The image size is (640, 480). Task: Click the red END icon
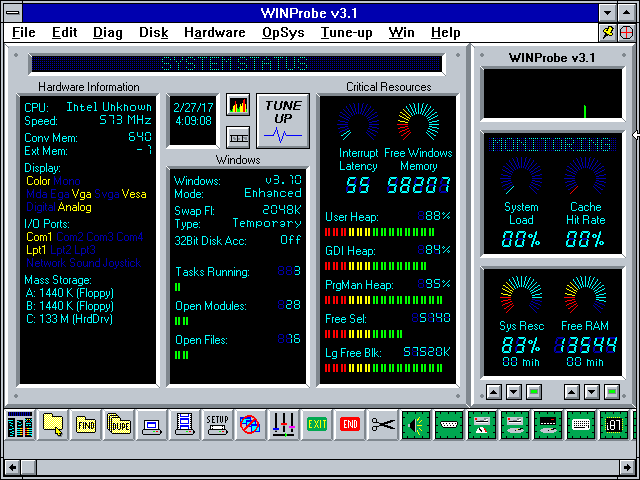pyautogui.click(x=350, y=425)
